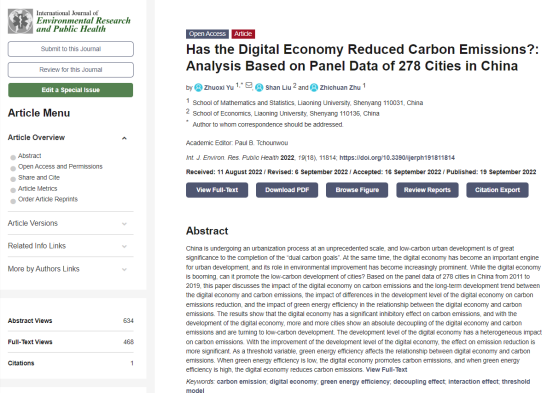This screenshot has width=554, height=394.
Task: Open Zhichuan Zhu's author profile icon
Action: click(x=314, y=87)
